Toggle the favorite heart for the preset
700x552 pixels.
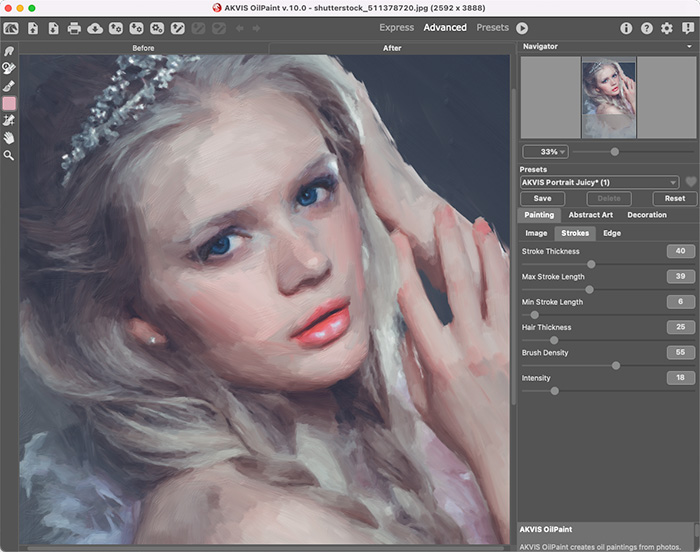[690, 182]
